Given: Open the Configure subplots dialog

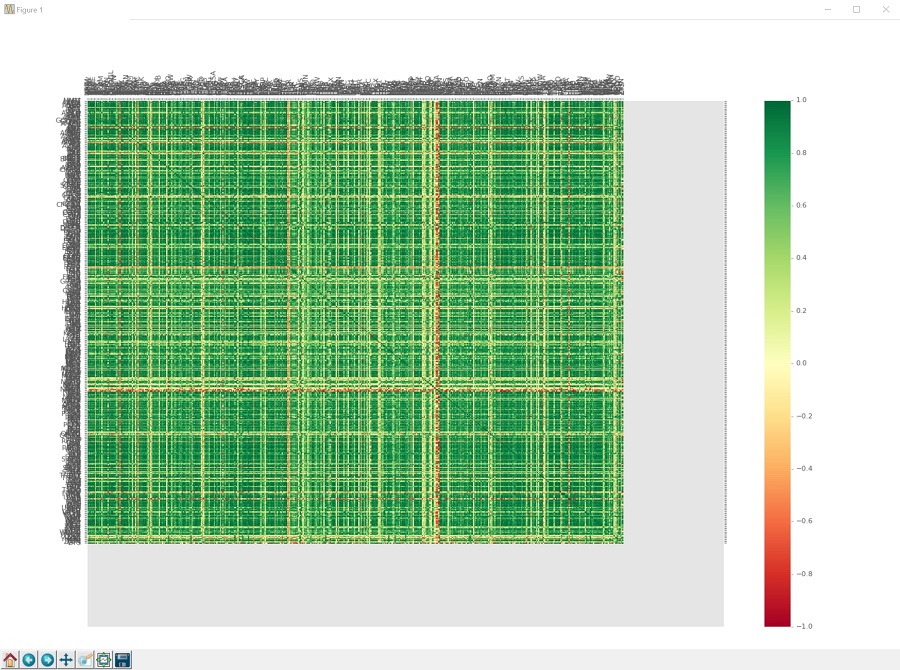Looking at the screenshot, I should pos(103,659).
